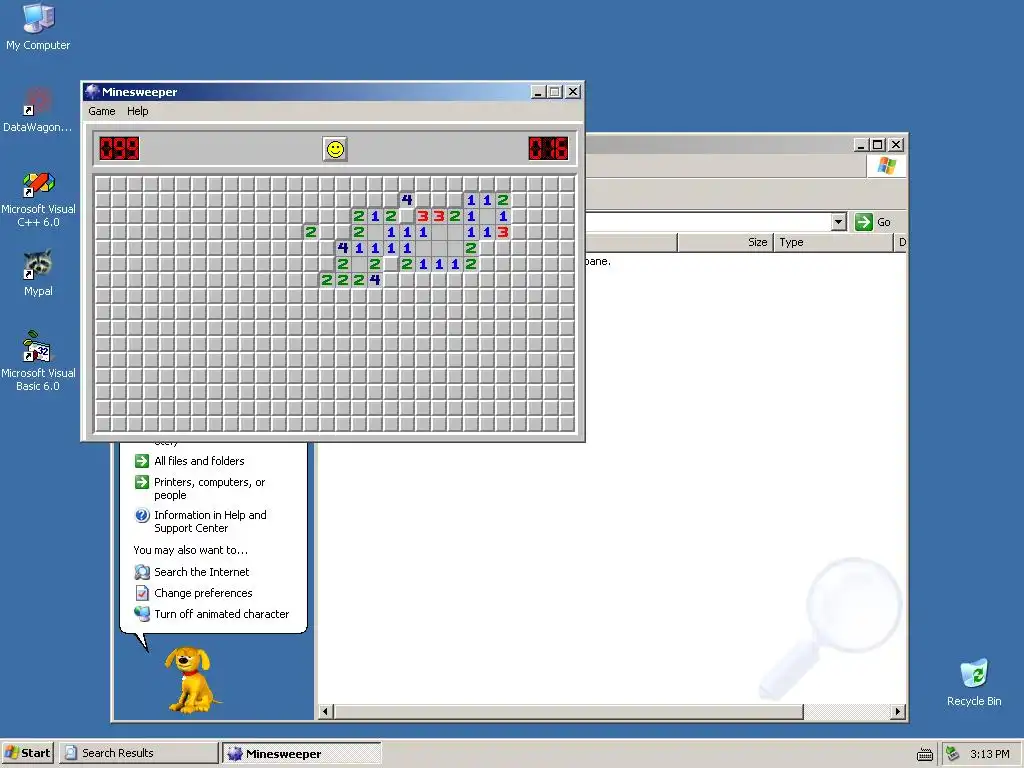Click the mine counter display
This screenshot has height=768, width=1024.
(119, 149)
